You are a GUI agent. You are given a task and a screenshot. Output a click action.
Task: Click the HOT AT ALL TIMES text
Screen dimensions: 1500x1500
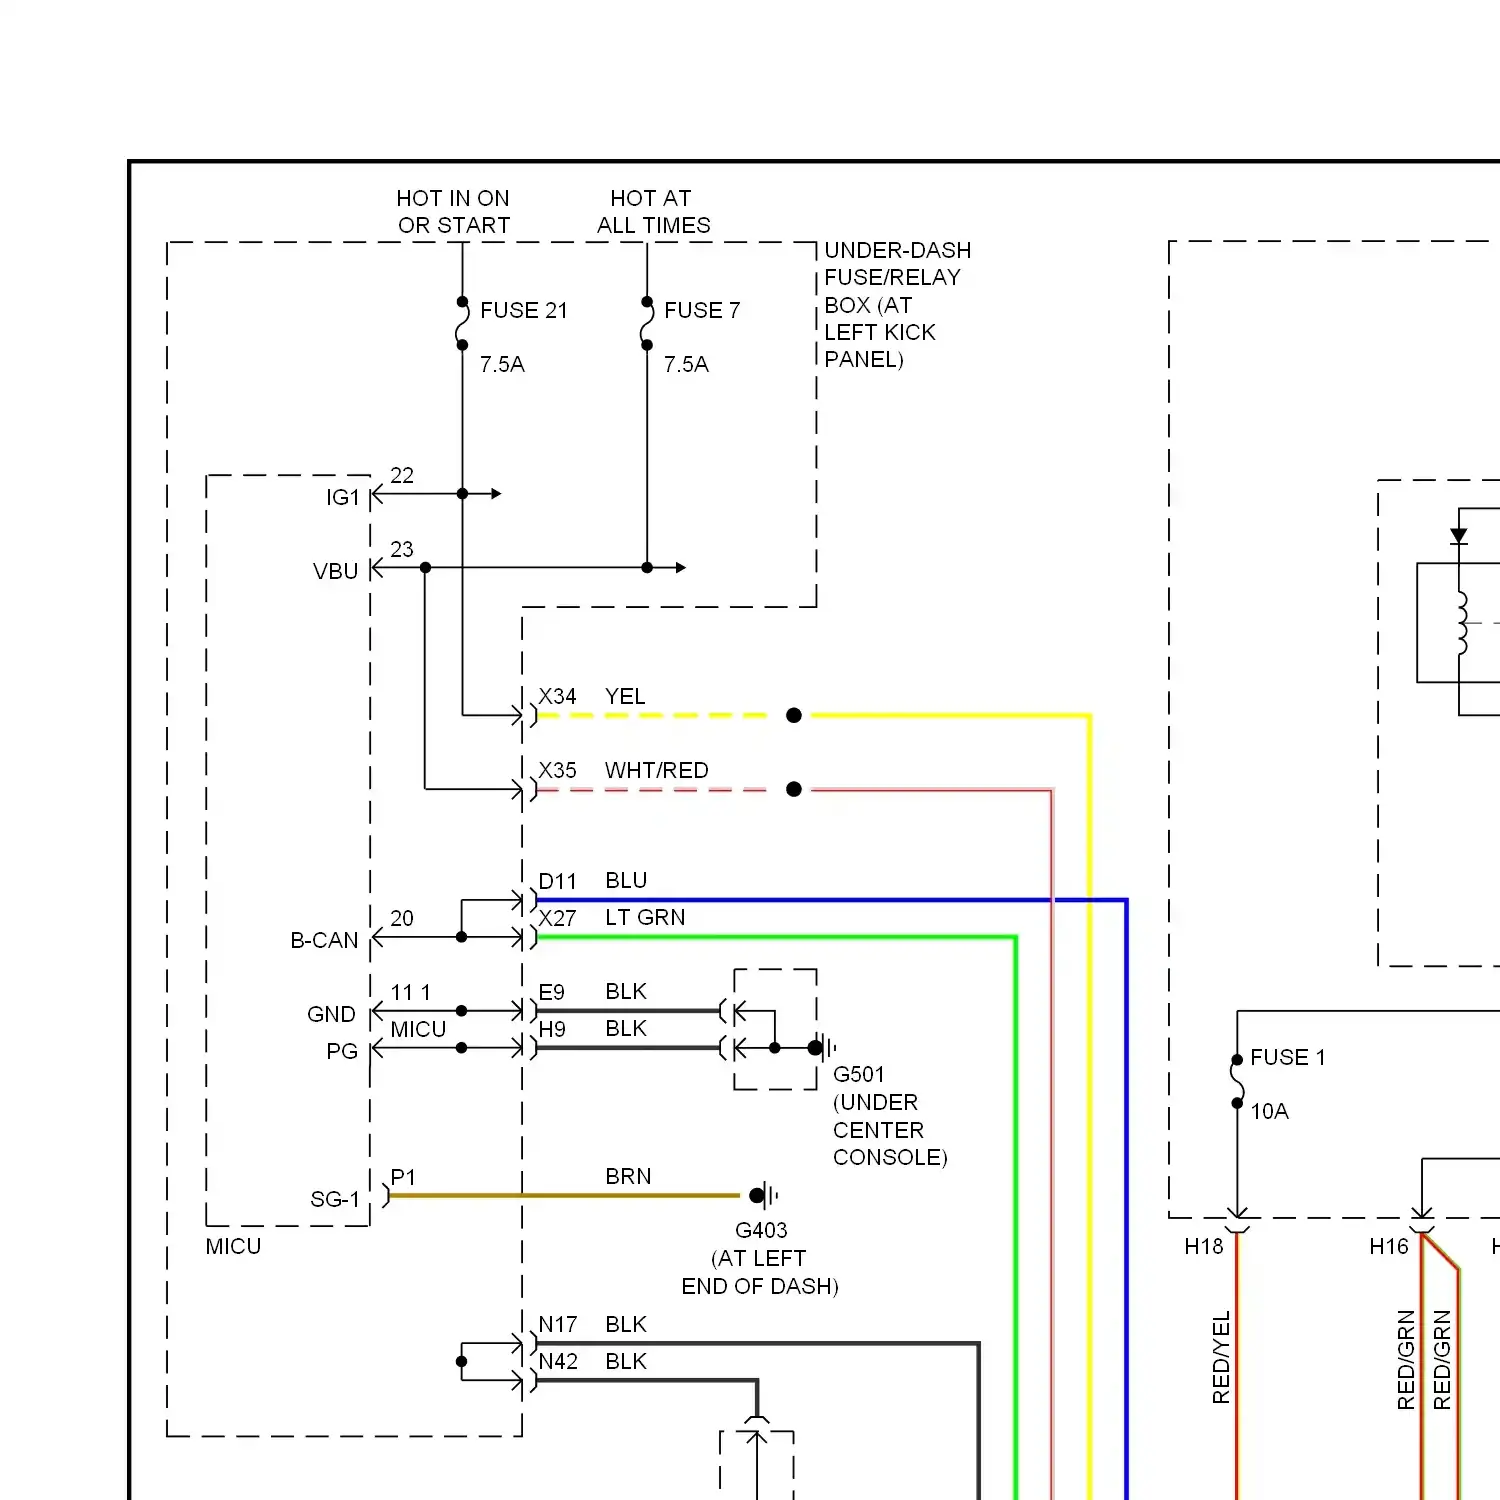coord(653,212)
